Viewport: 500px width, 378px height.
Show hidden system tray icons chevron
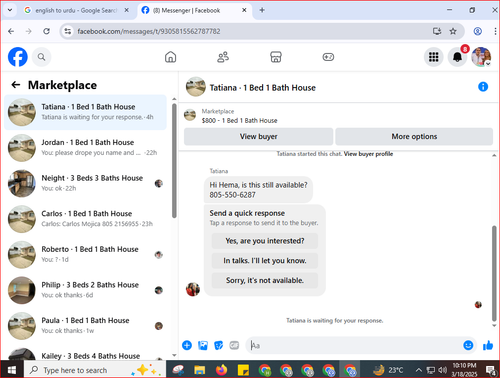click(419, 370)
